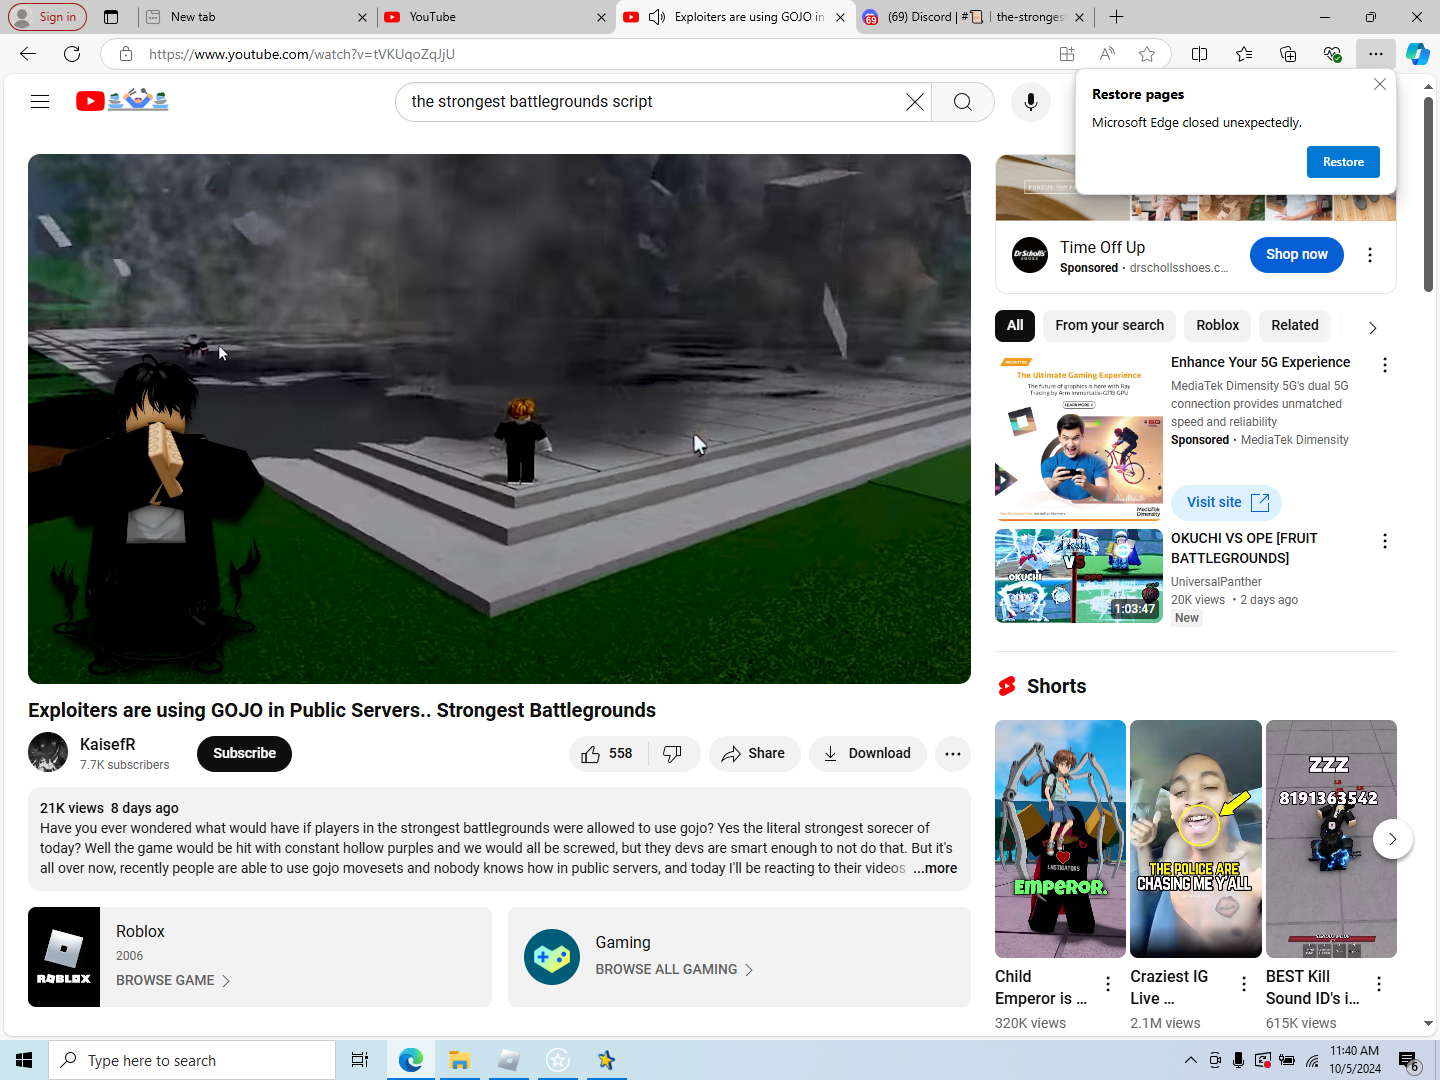The height and width of the screenshot is (1080, 1440).
Task: Show more filter chips with right arrow
Action: pos(1372,327)
